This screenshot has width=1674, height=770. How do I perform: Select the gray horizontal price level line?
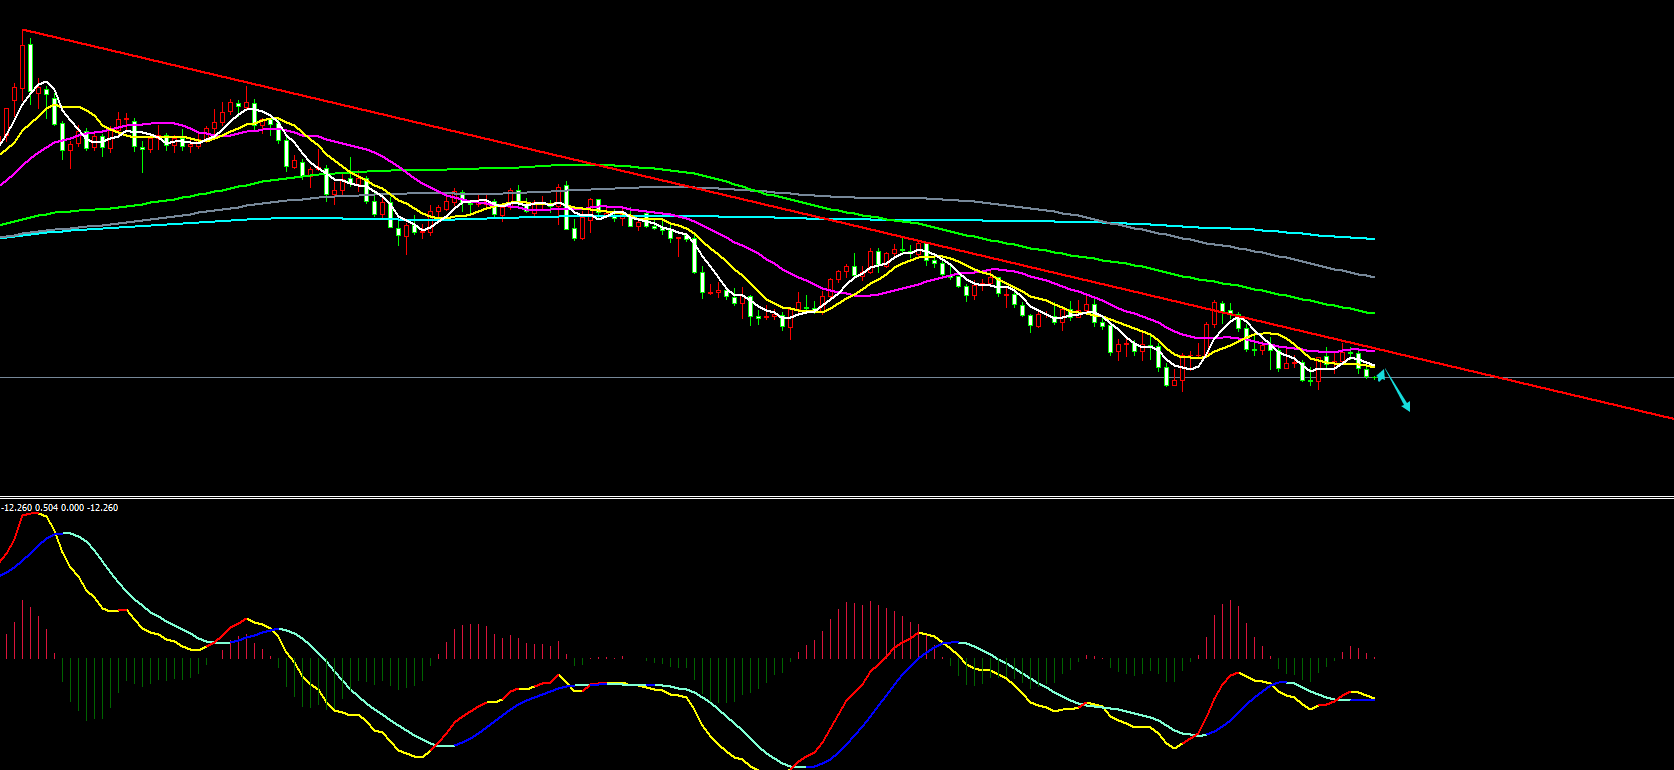[x=800, y=377]
